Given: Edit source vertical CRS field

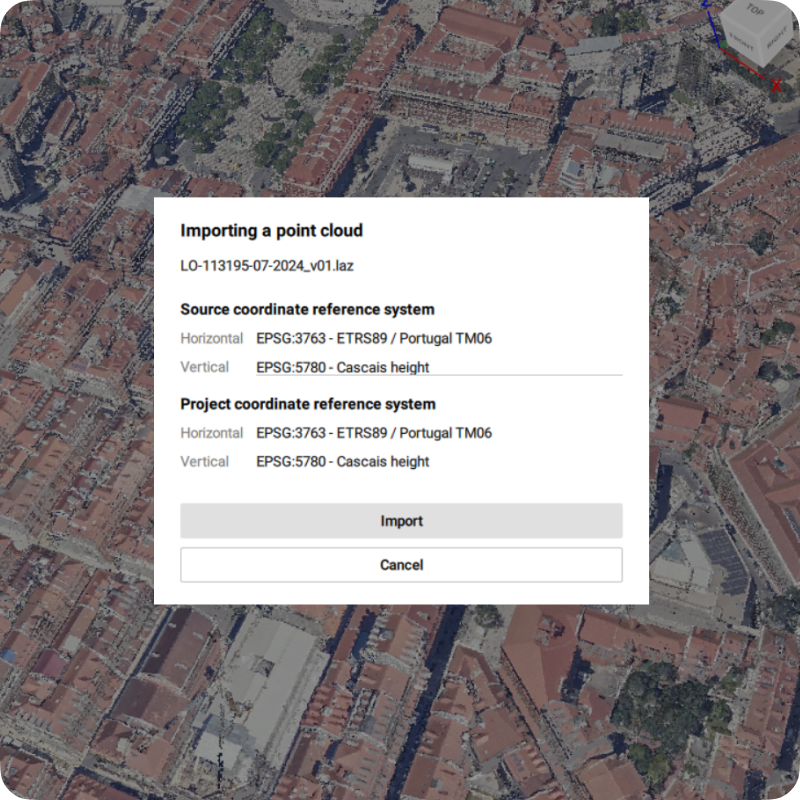Looking at the screenshot, I should [x=439, y=367].
